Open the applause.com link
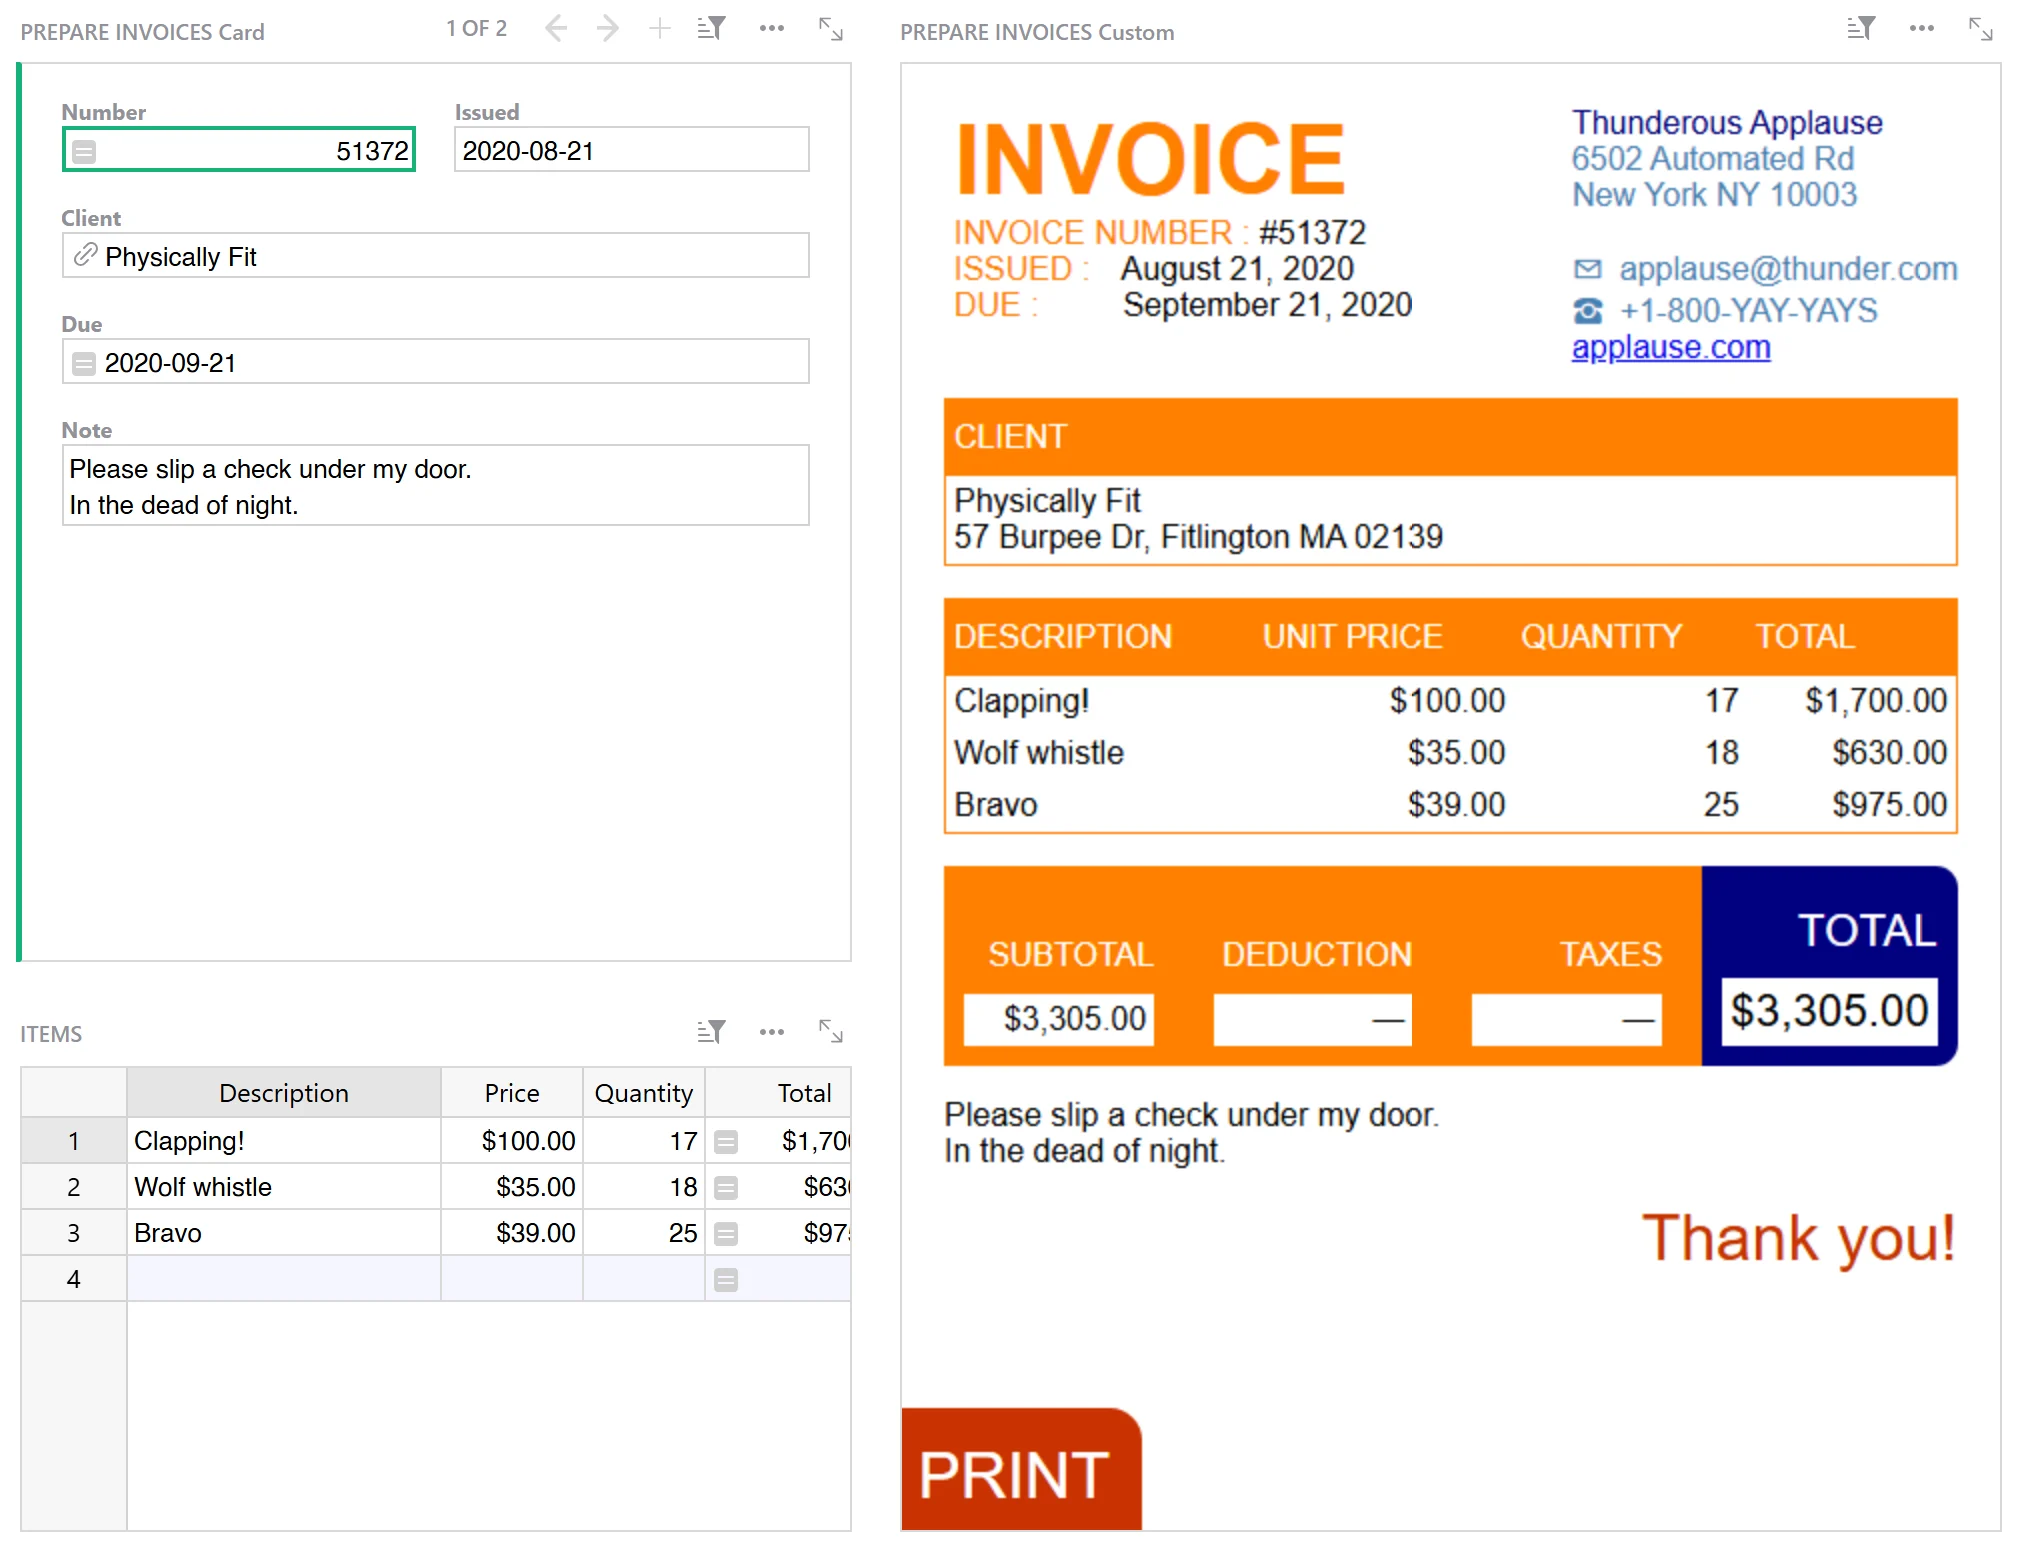This screenshot has height=1560, width=2020. coord(1670,347)
